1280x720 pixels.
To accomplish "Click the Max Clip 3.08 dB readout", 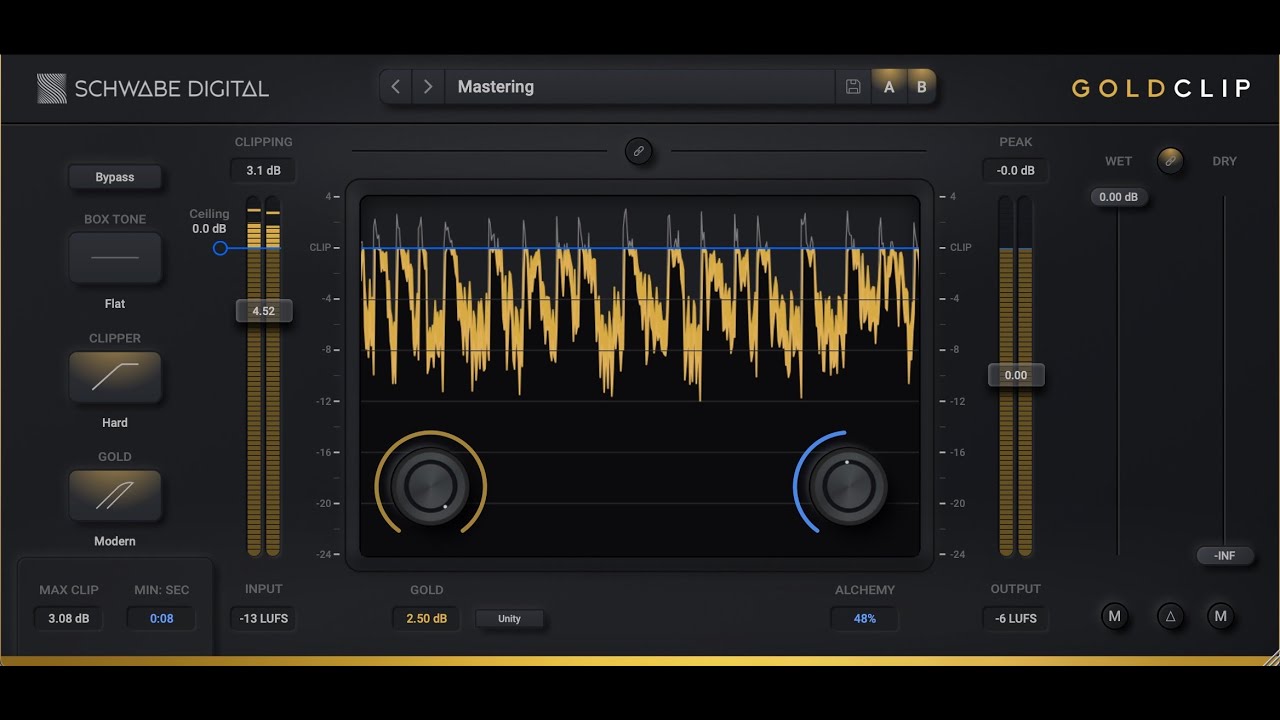I will pyautogui.click(x=68, y=619).
